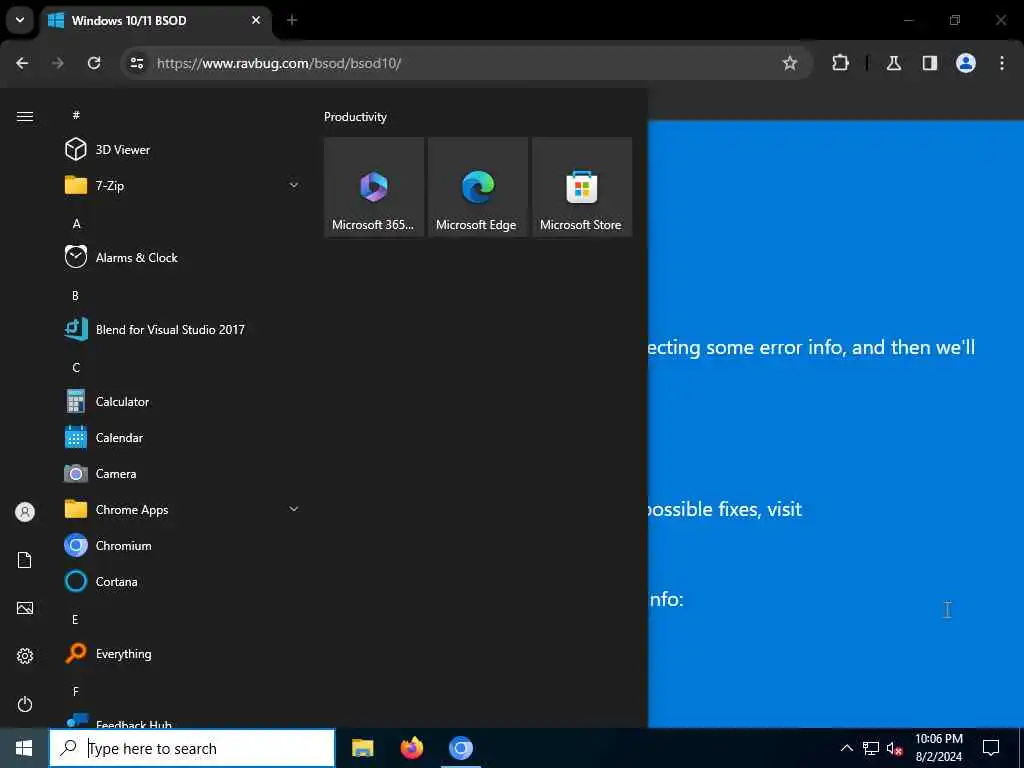The width and height of the screenshot is (1024, 768).
Task: Open the Microsoft Store tile
Action: coord(582,187)
